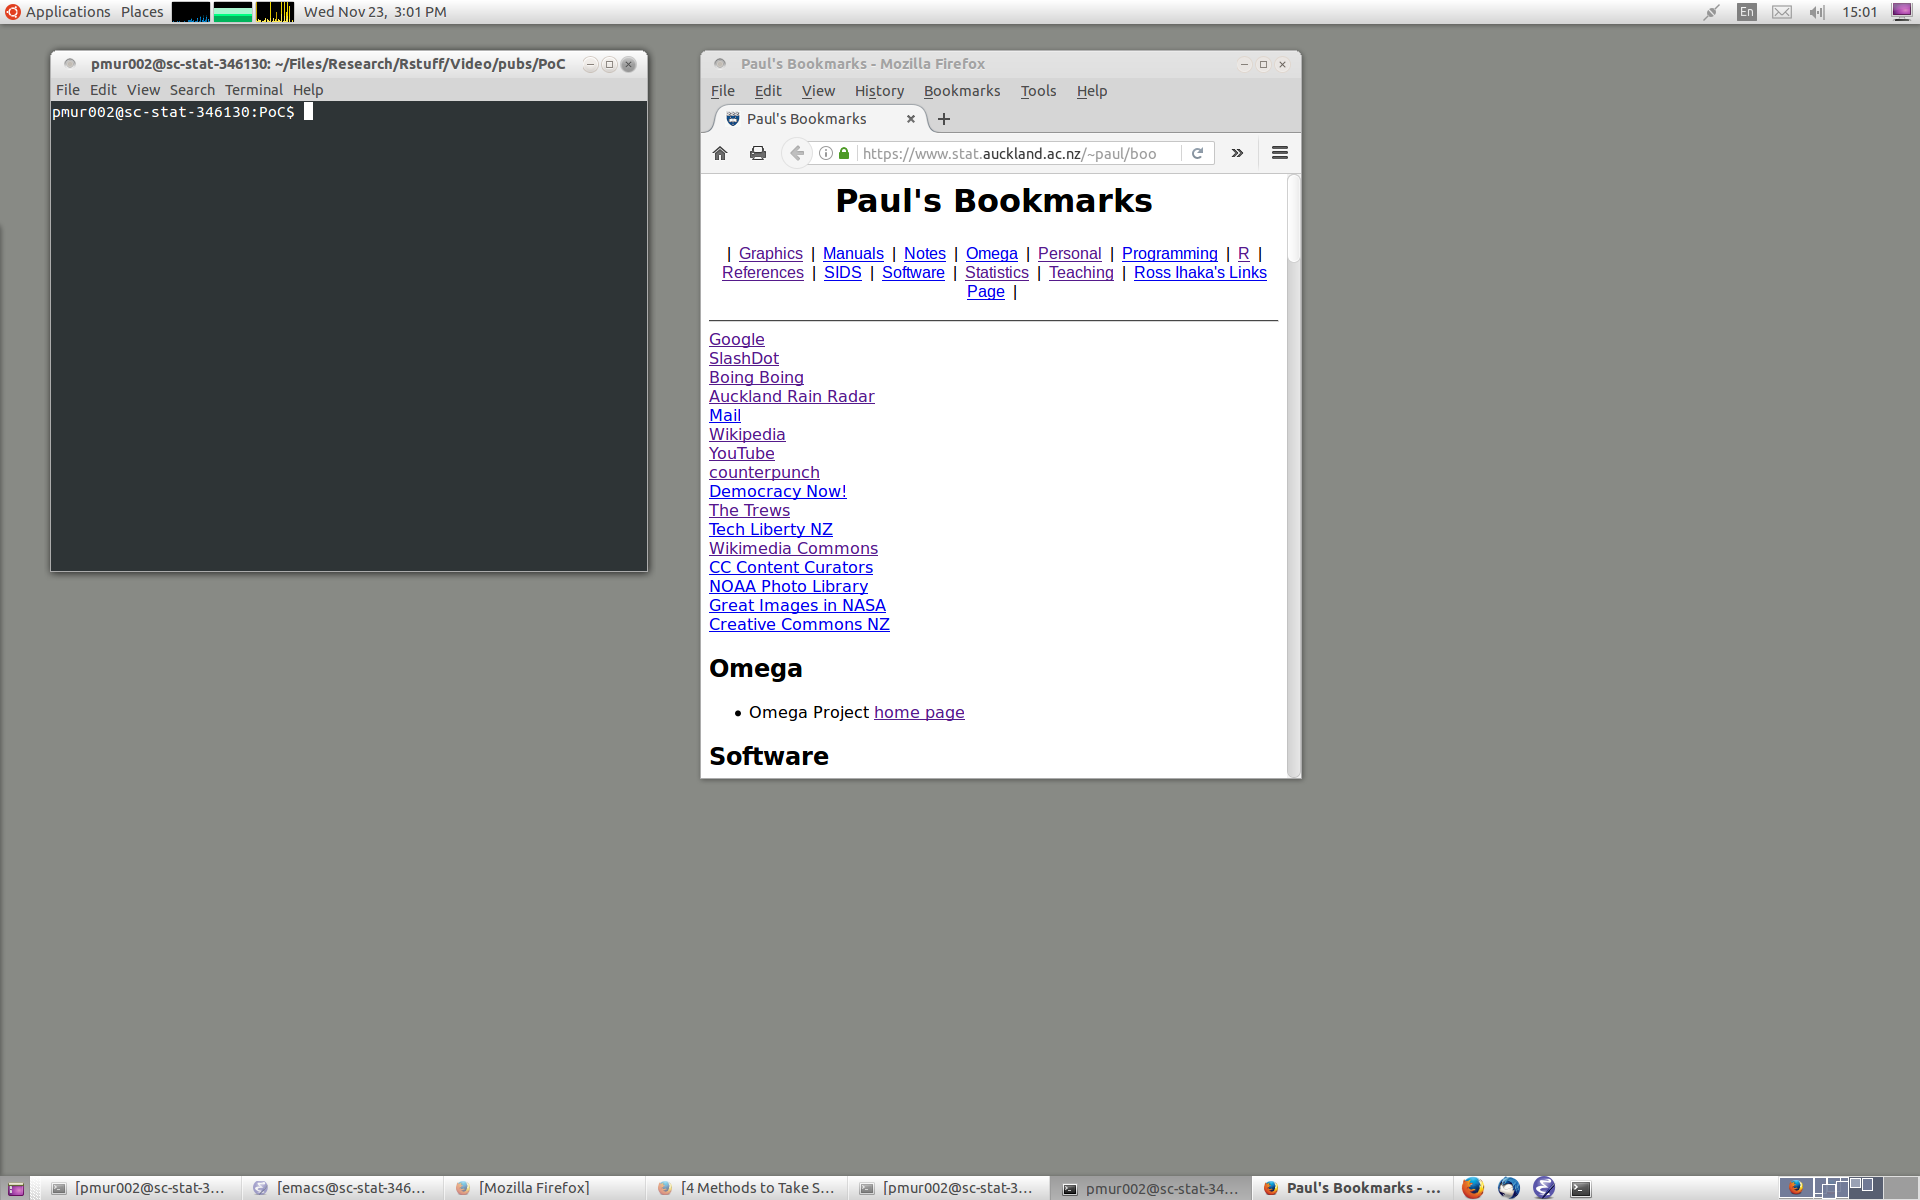Close the Paul's Bookmarks tab
The width and height of the screenshot is (1920, 1200).
[911, 119]
